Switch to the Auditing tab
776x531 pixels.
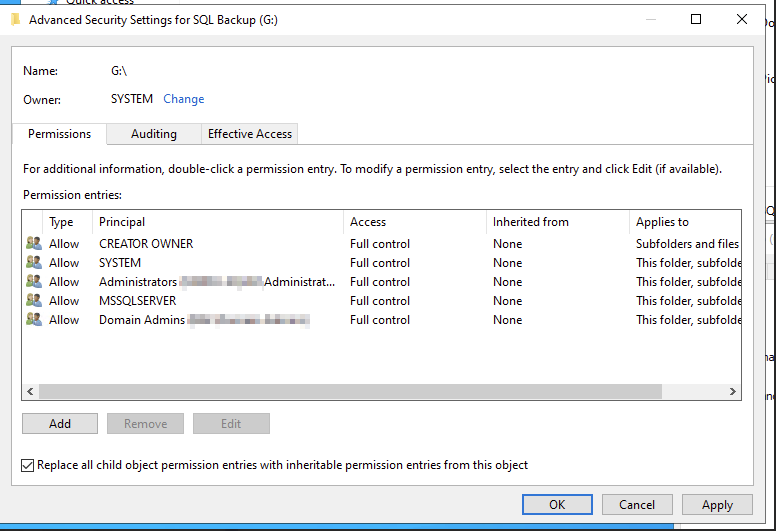point(154,134)
